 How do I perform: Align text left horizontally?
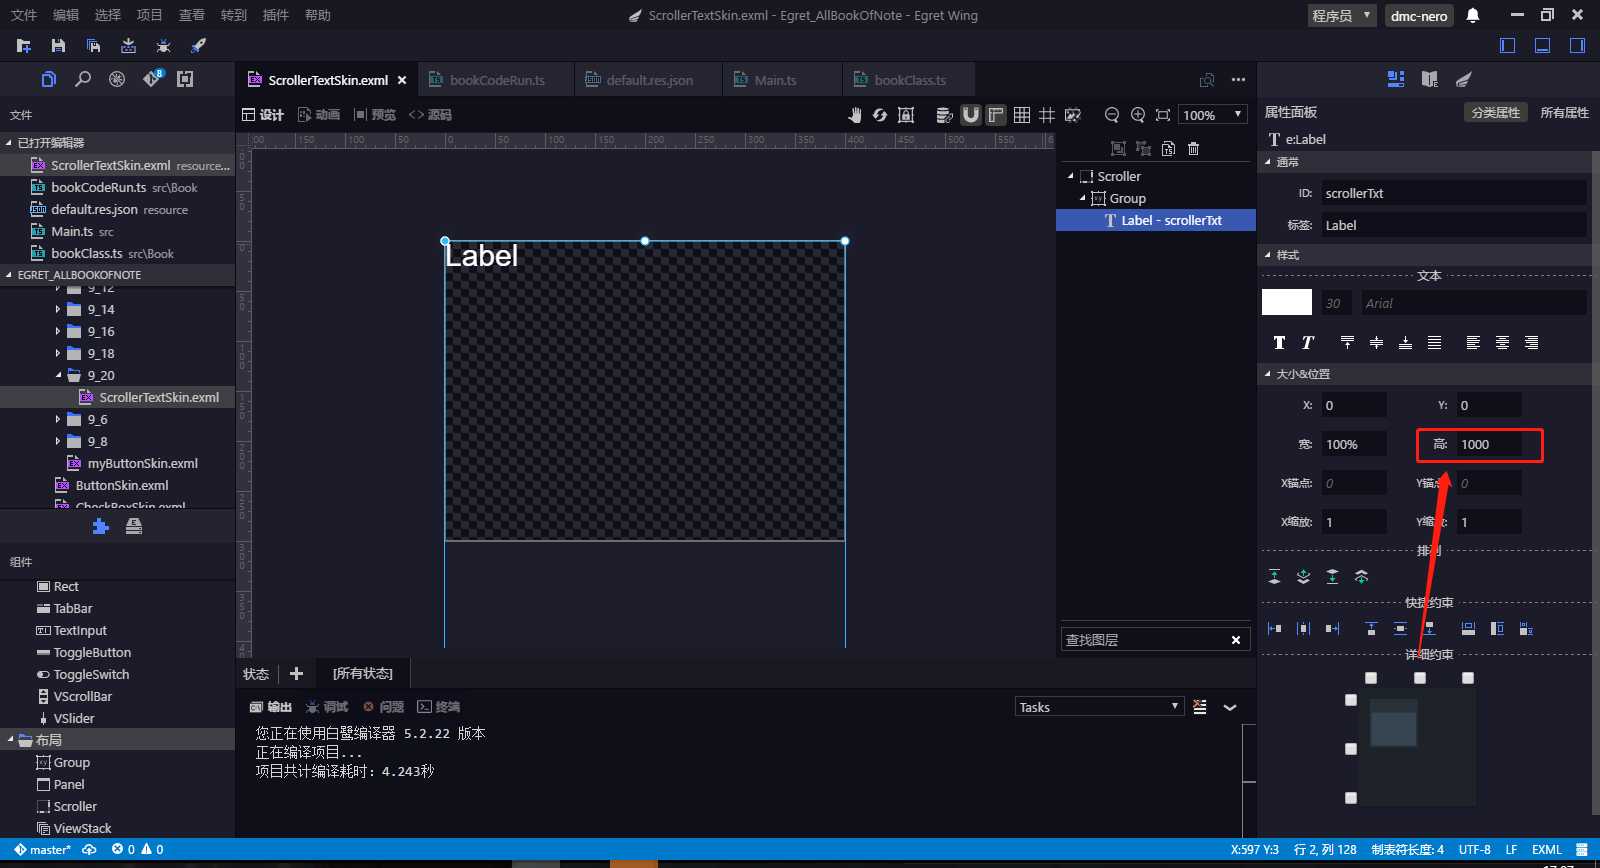click(1473, 342)
